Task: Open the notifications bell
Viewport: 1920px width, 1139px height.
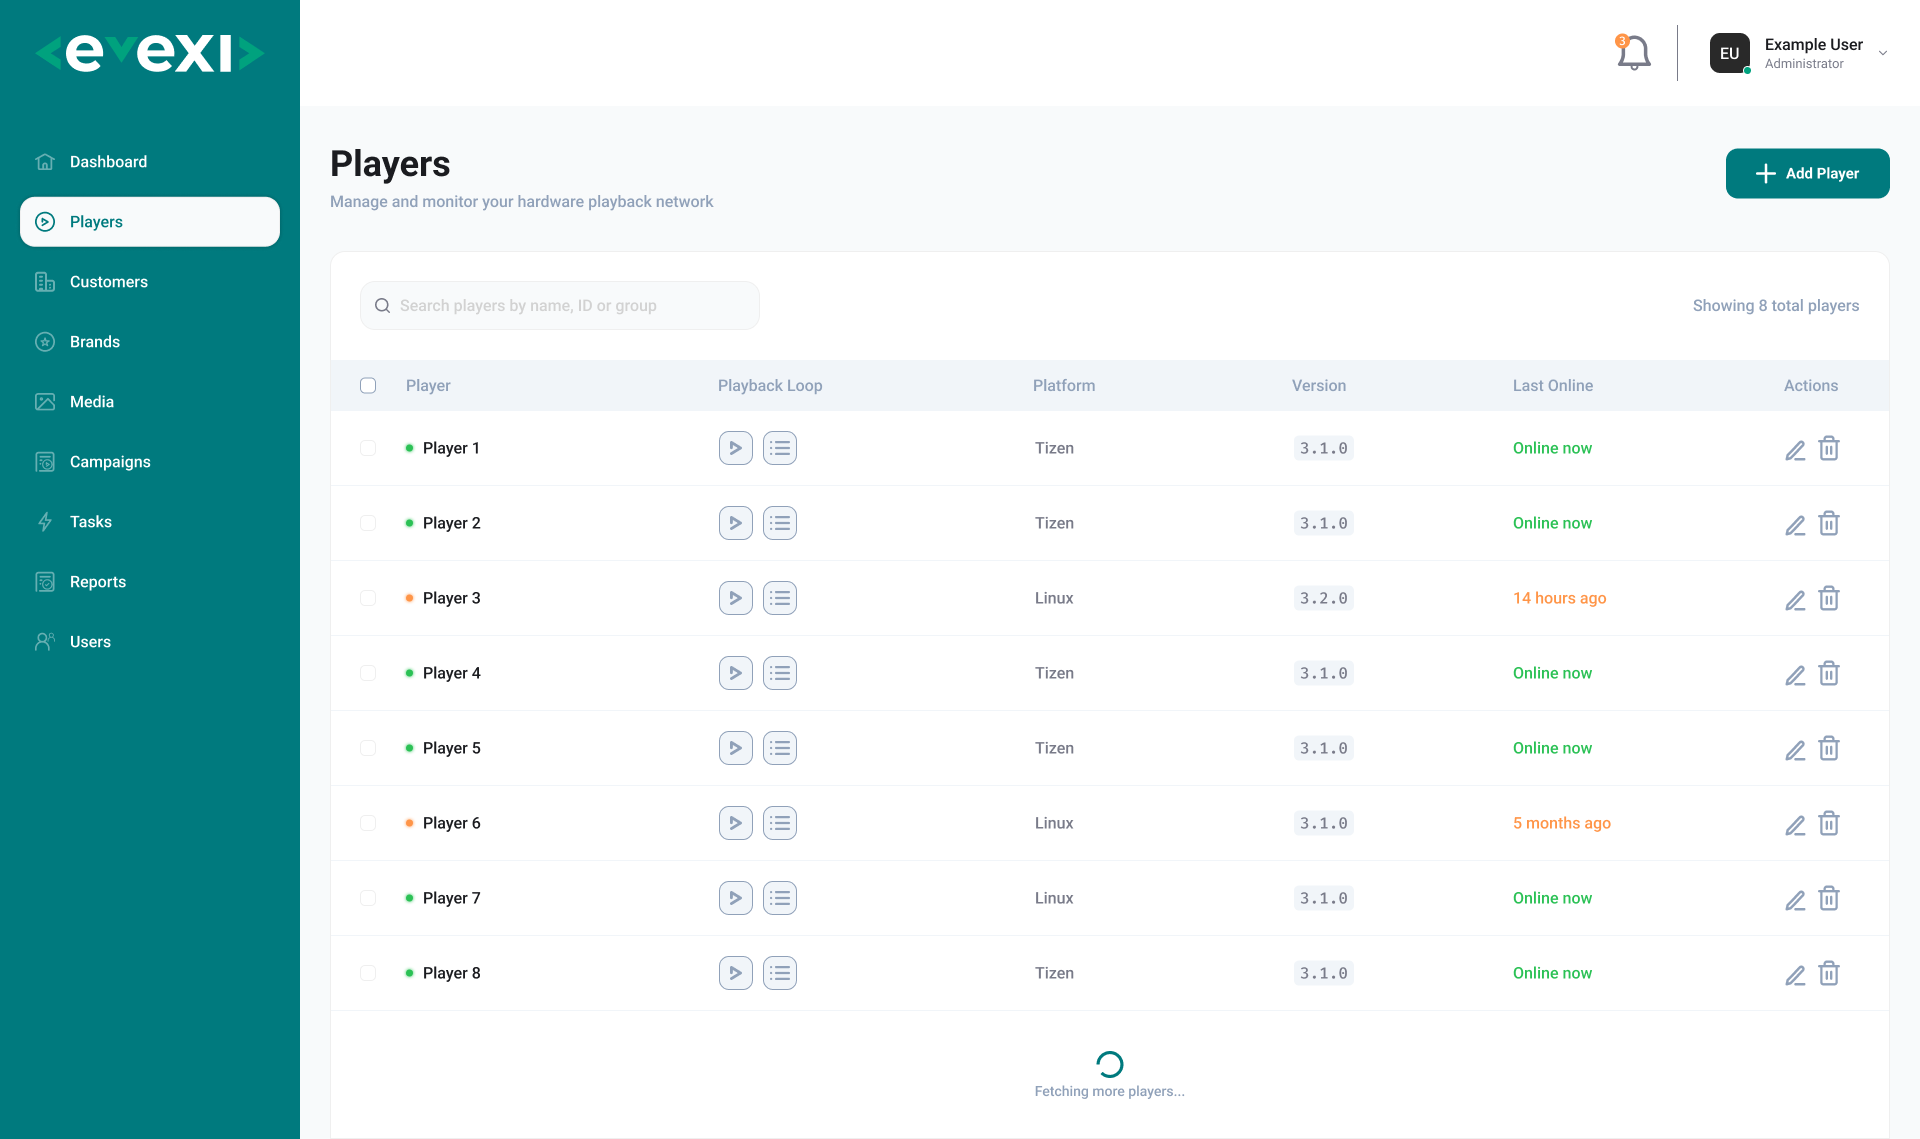Action: pos(1633,53)
